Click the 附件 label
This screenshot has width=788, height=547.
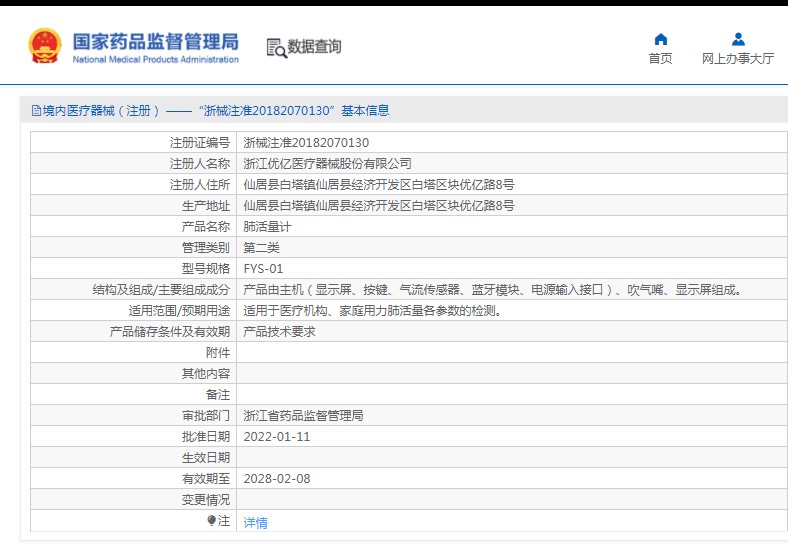(x=218, y=353)
